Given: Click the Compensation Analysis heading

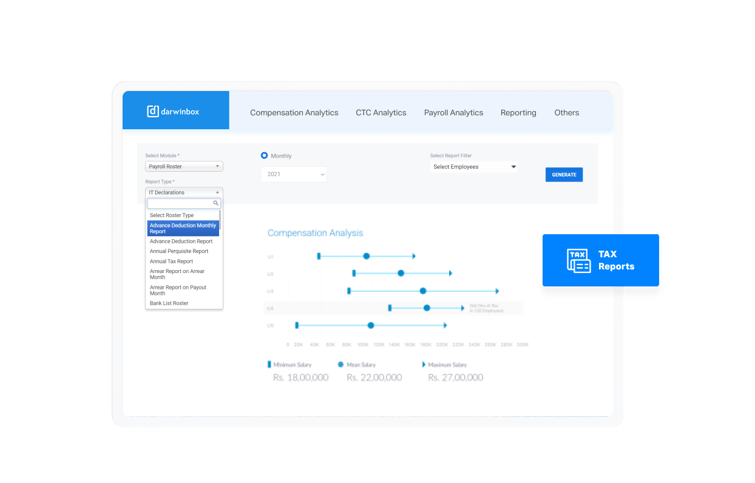Looking at the screenshot, I should [315, 233].
